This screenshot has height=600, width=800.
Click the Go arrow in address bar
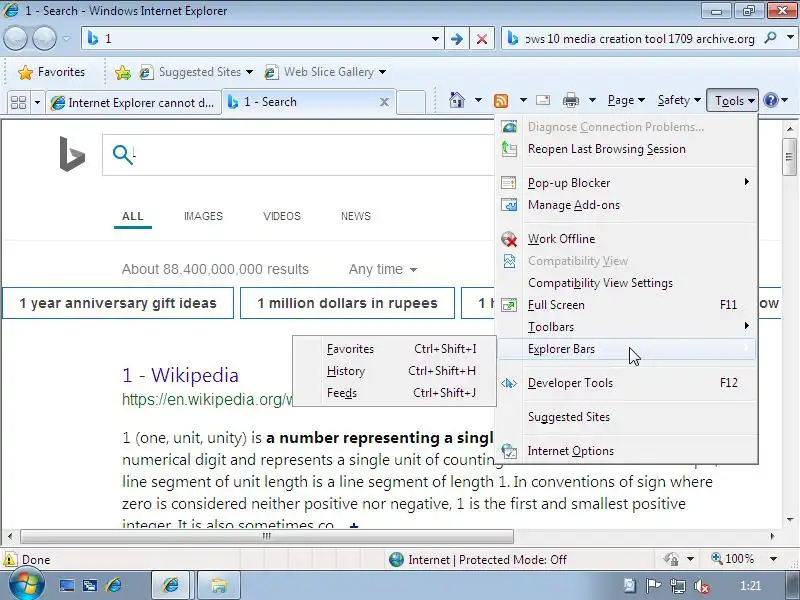point(457,39)
